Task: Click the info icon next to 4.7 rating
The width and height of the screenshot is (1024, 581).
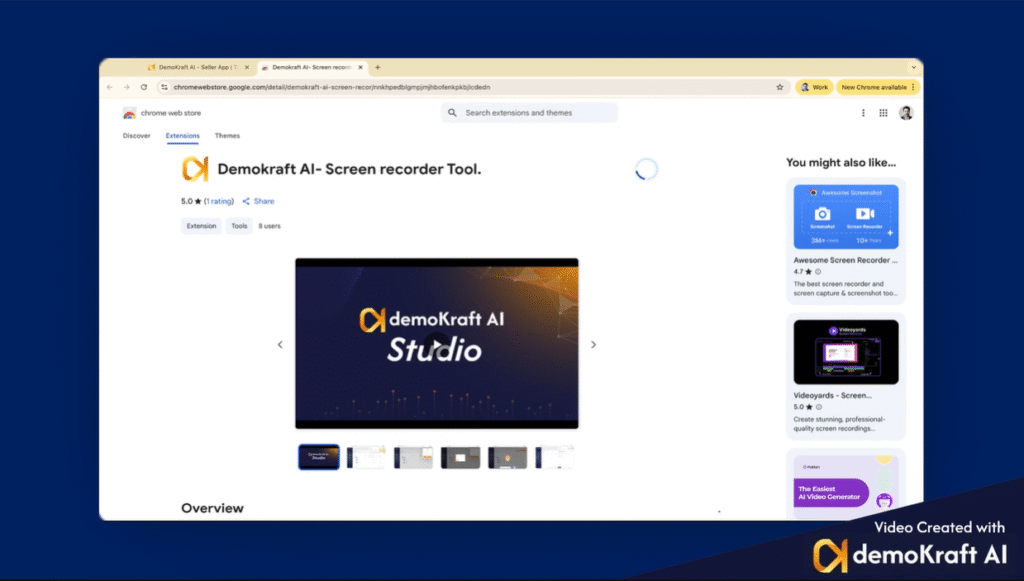Action: pyautogui.click(x=818, y=271)
